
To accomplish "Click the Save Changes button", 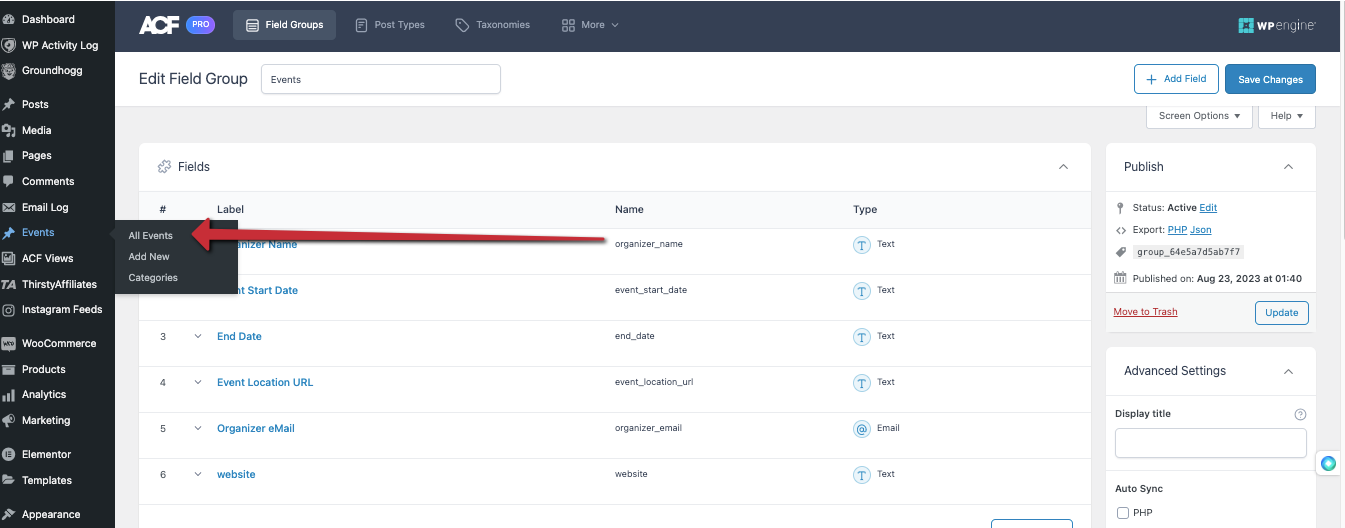I will [1270, 79].
